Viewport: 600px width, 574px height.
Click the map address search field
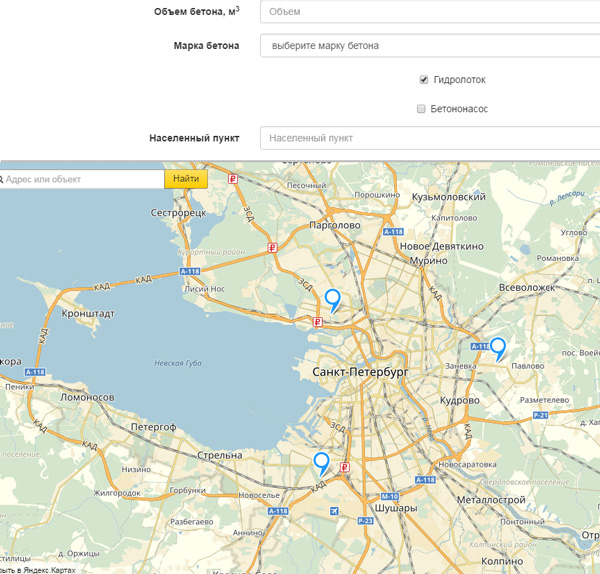(x=82, y=179)
